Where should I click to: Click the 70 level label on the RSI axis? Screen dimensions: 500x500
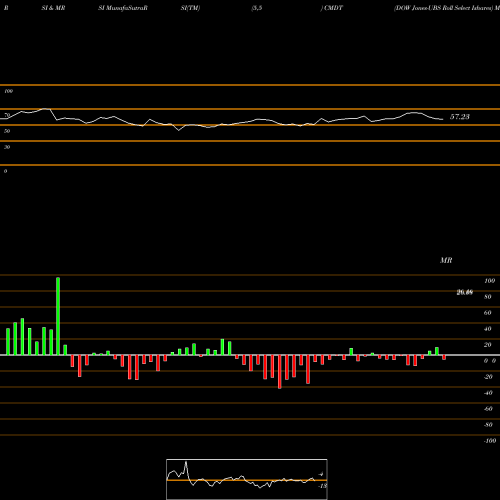(x=7, y=115)
